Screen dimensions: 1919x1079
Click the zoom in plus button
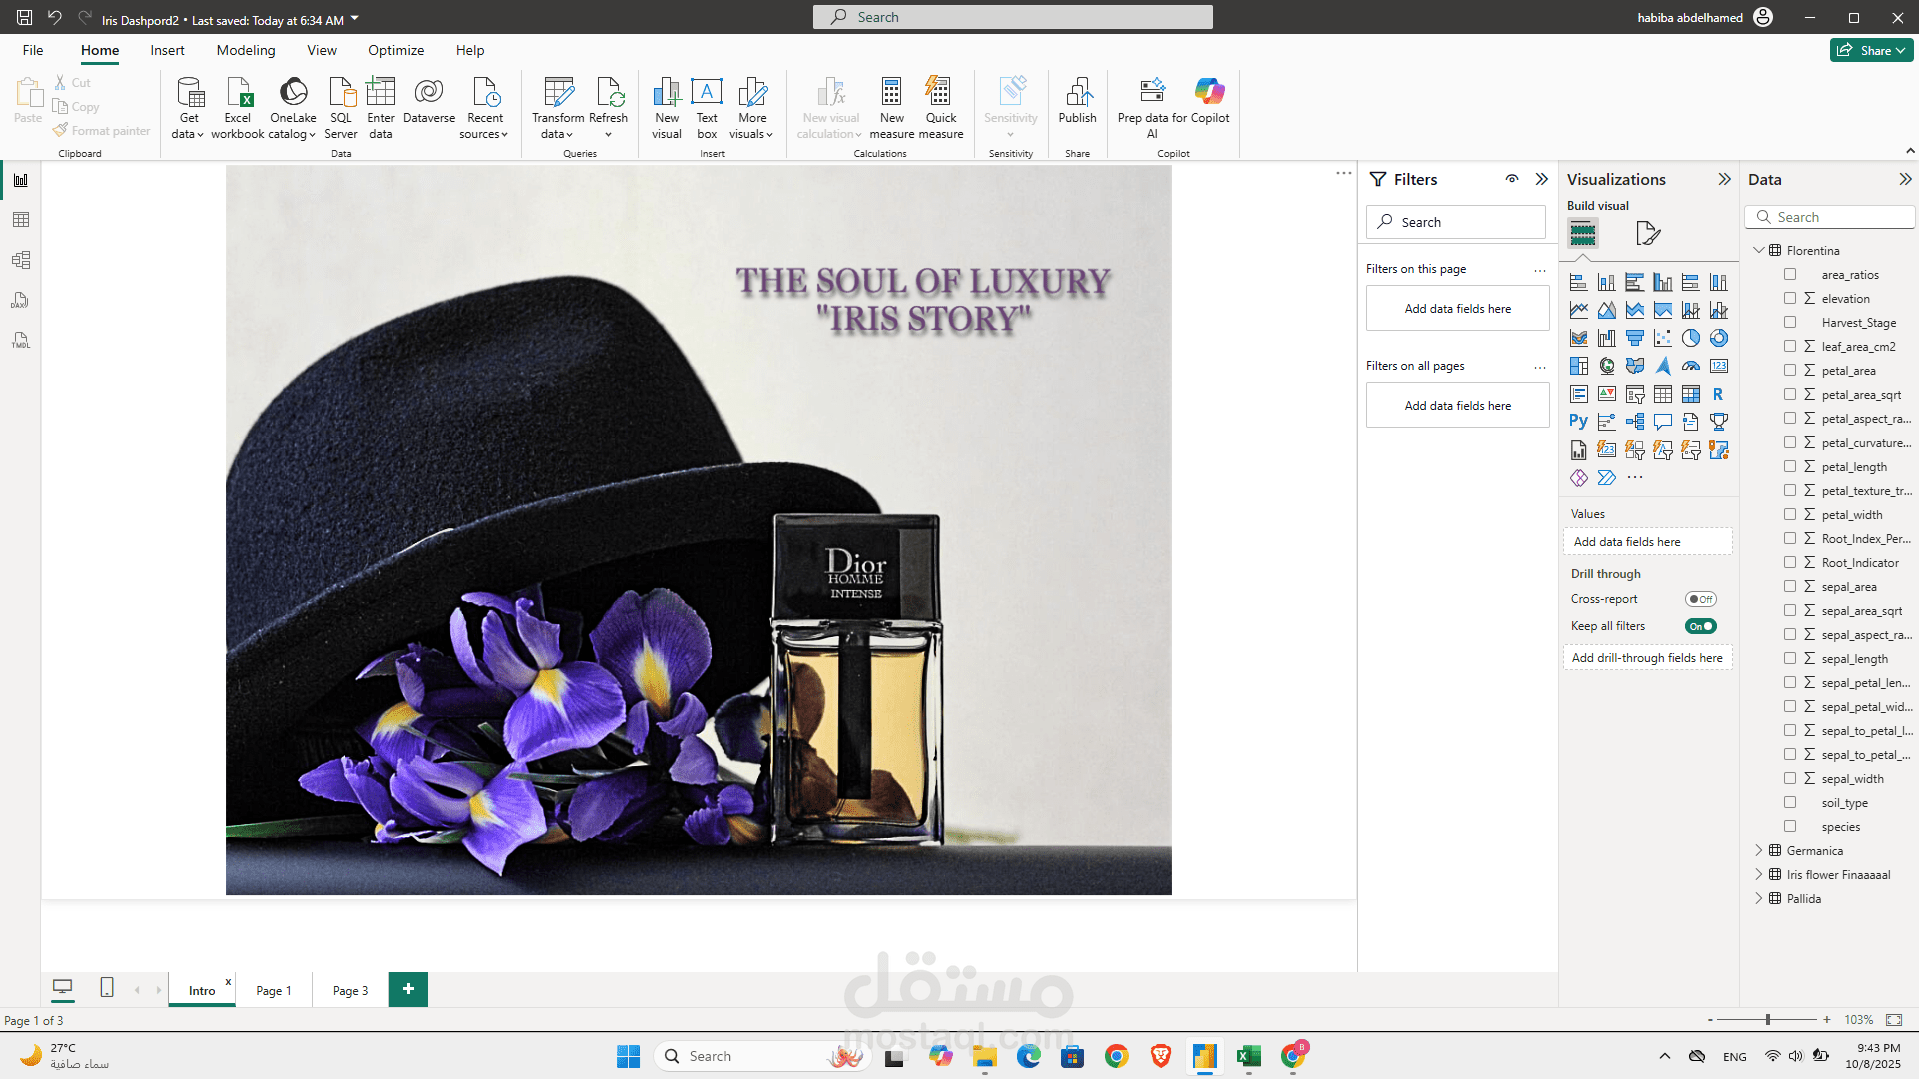pos(1827,1020)
